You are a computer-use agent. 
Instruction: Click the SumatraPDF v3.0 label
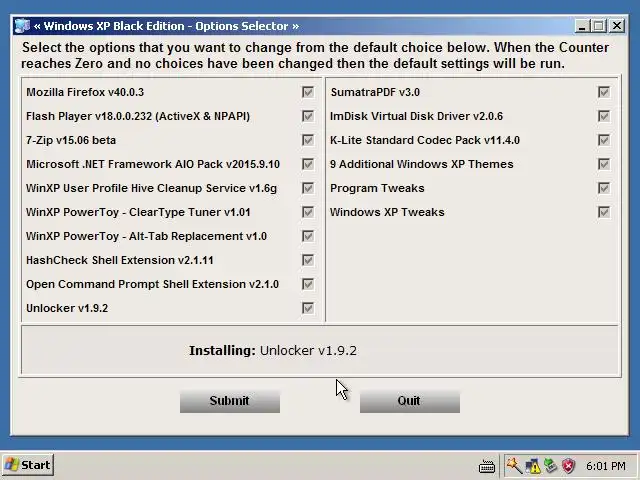(x=375, y=92)
